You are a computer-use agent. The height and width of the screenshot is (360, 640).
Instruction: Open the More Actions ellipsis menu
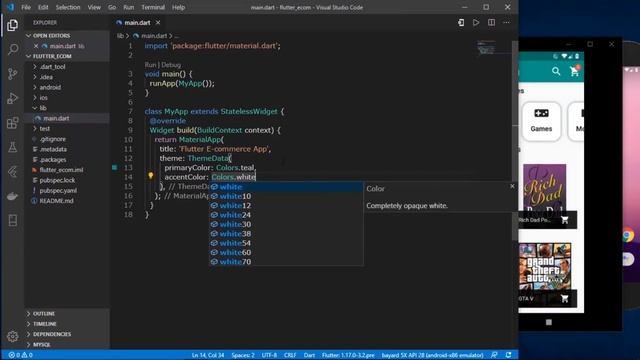click(x=506, y=23)
